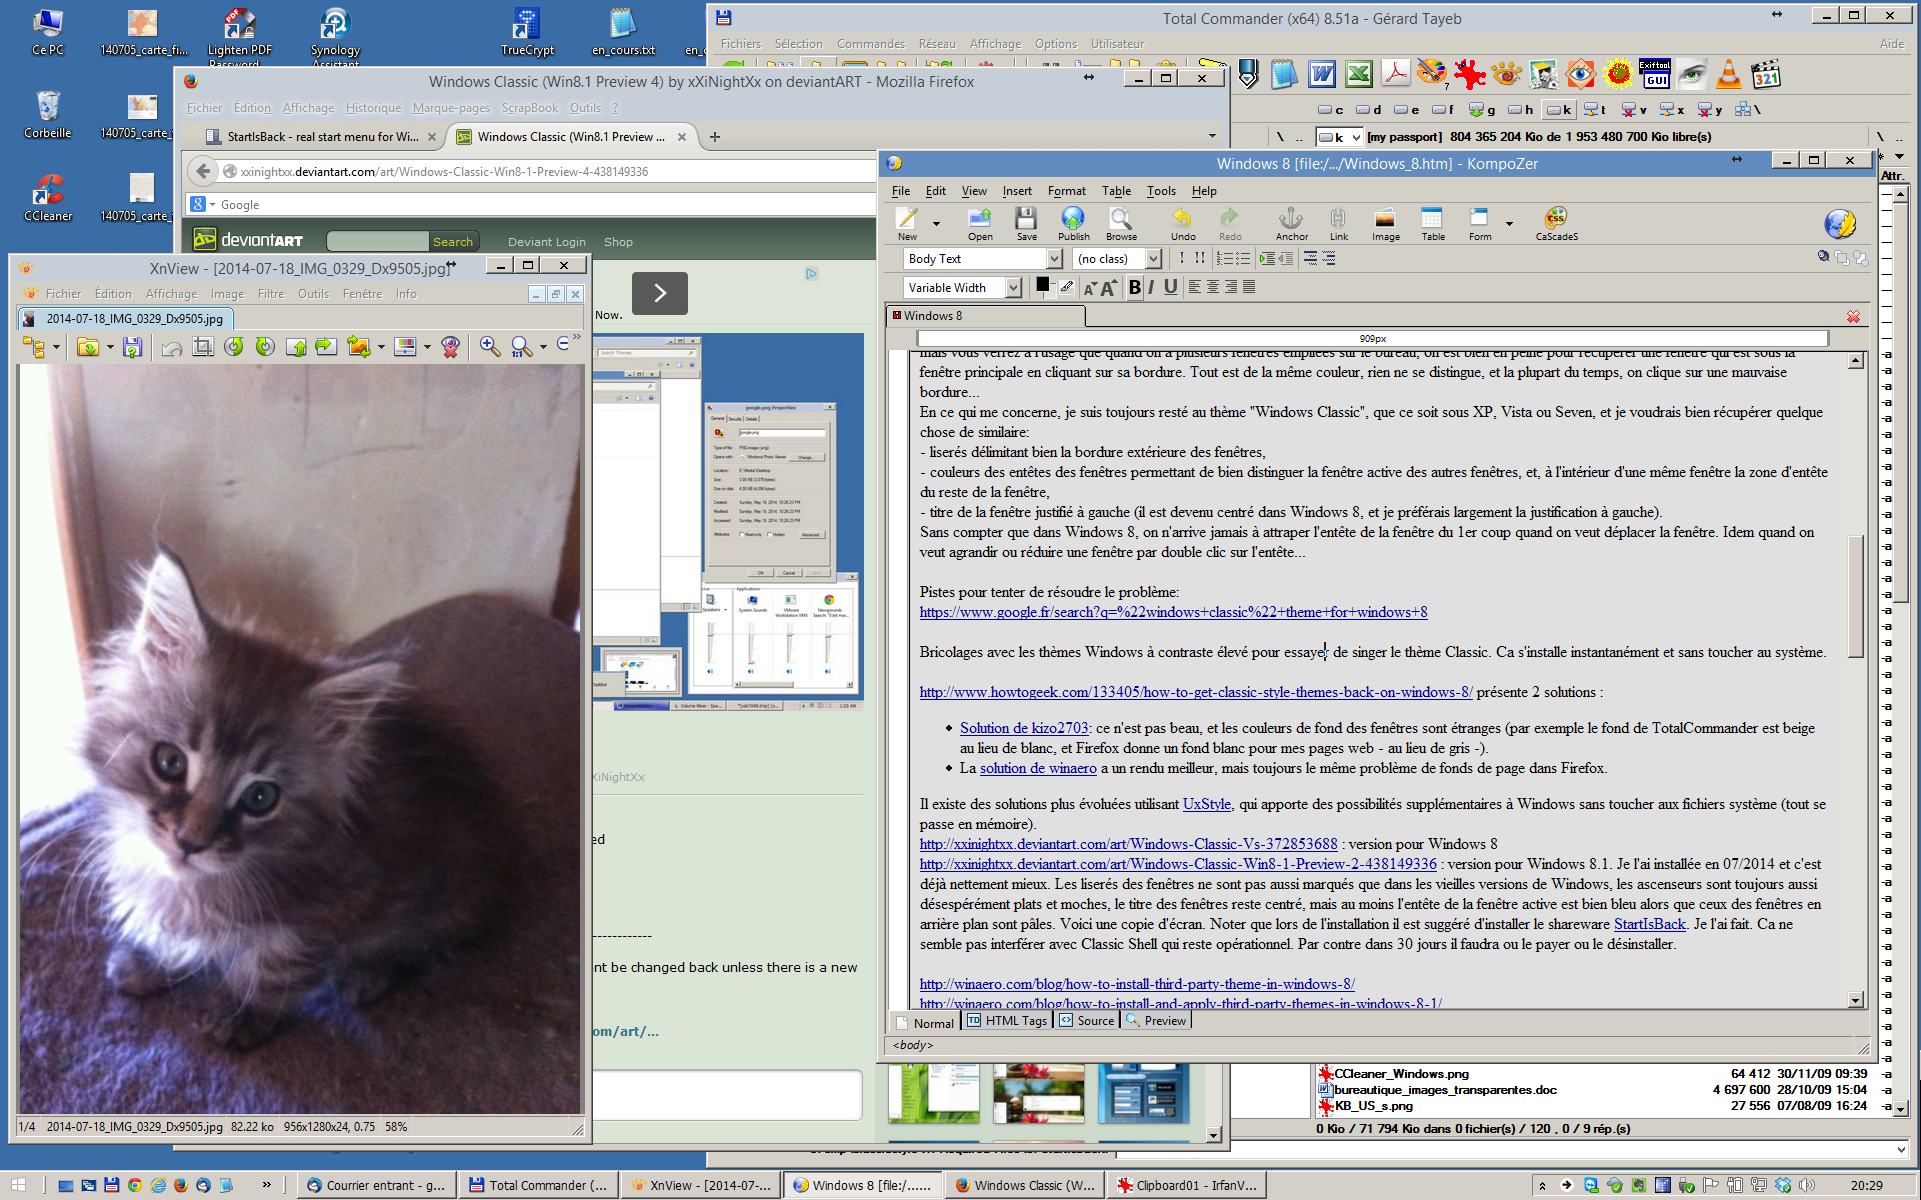Click KompoZer document vertical scrollbar thumb
1921x1200 pixels.
[1855, 596]
